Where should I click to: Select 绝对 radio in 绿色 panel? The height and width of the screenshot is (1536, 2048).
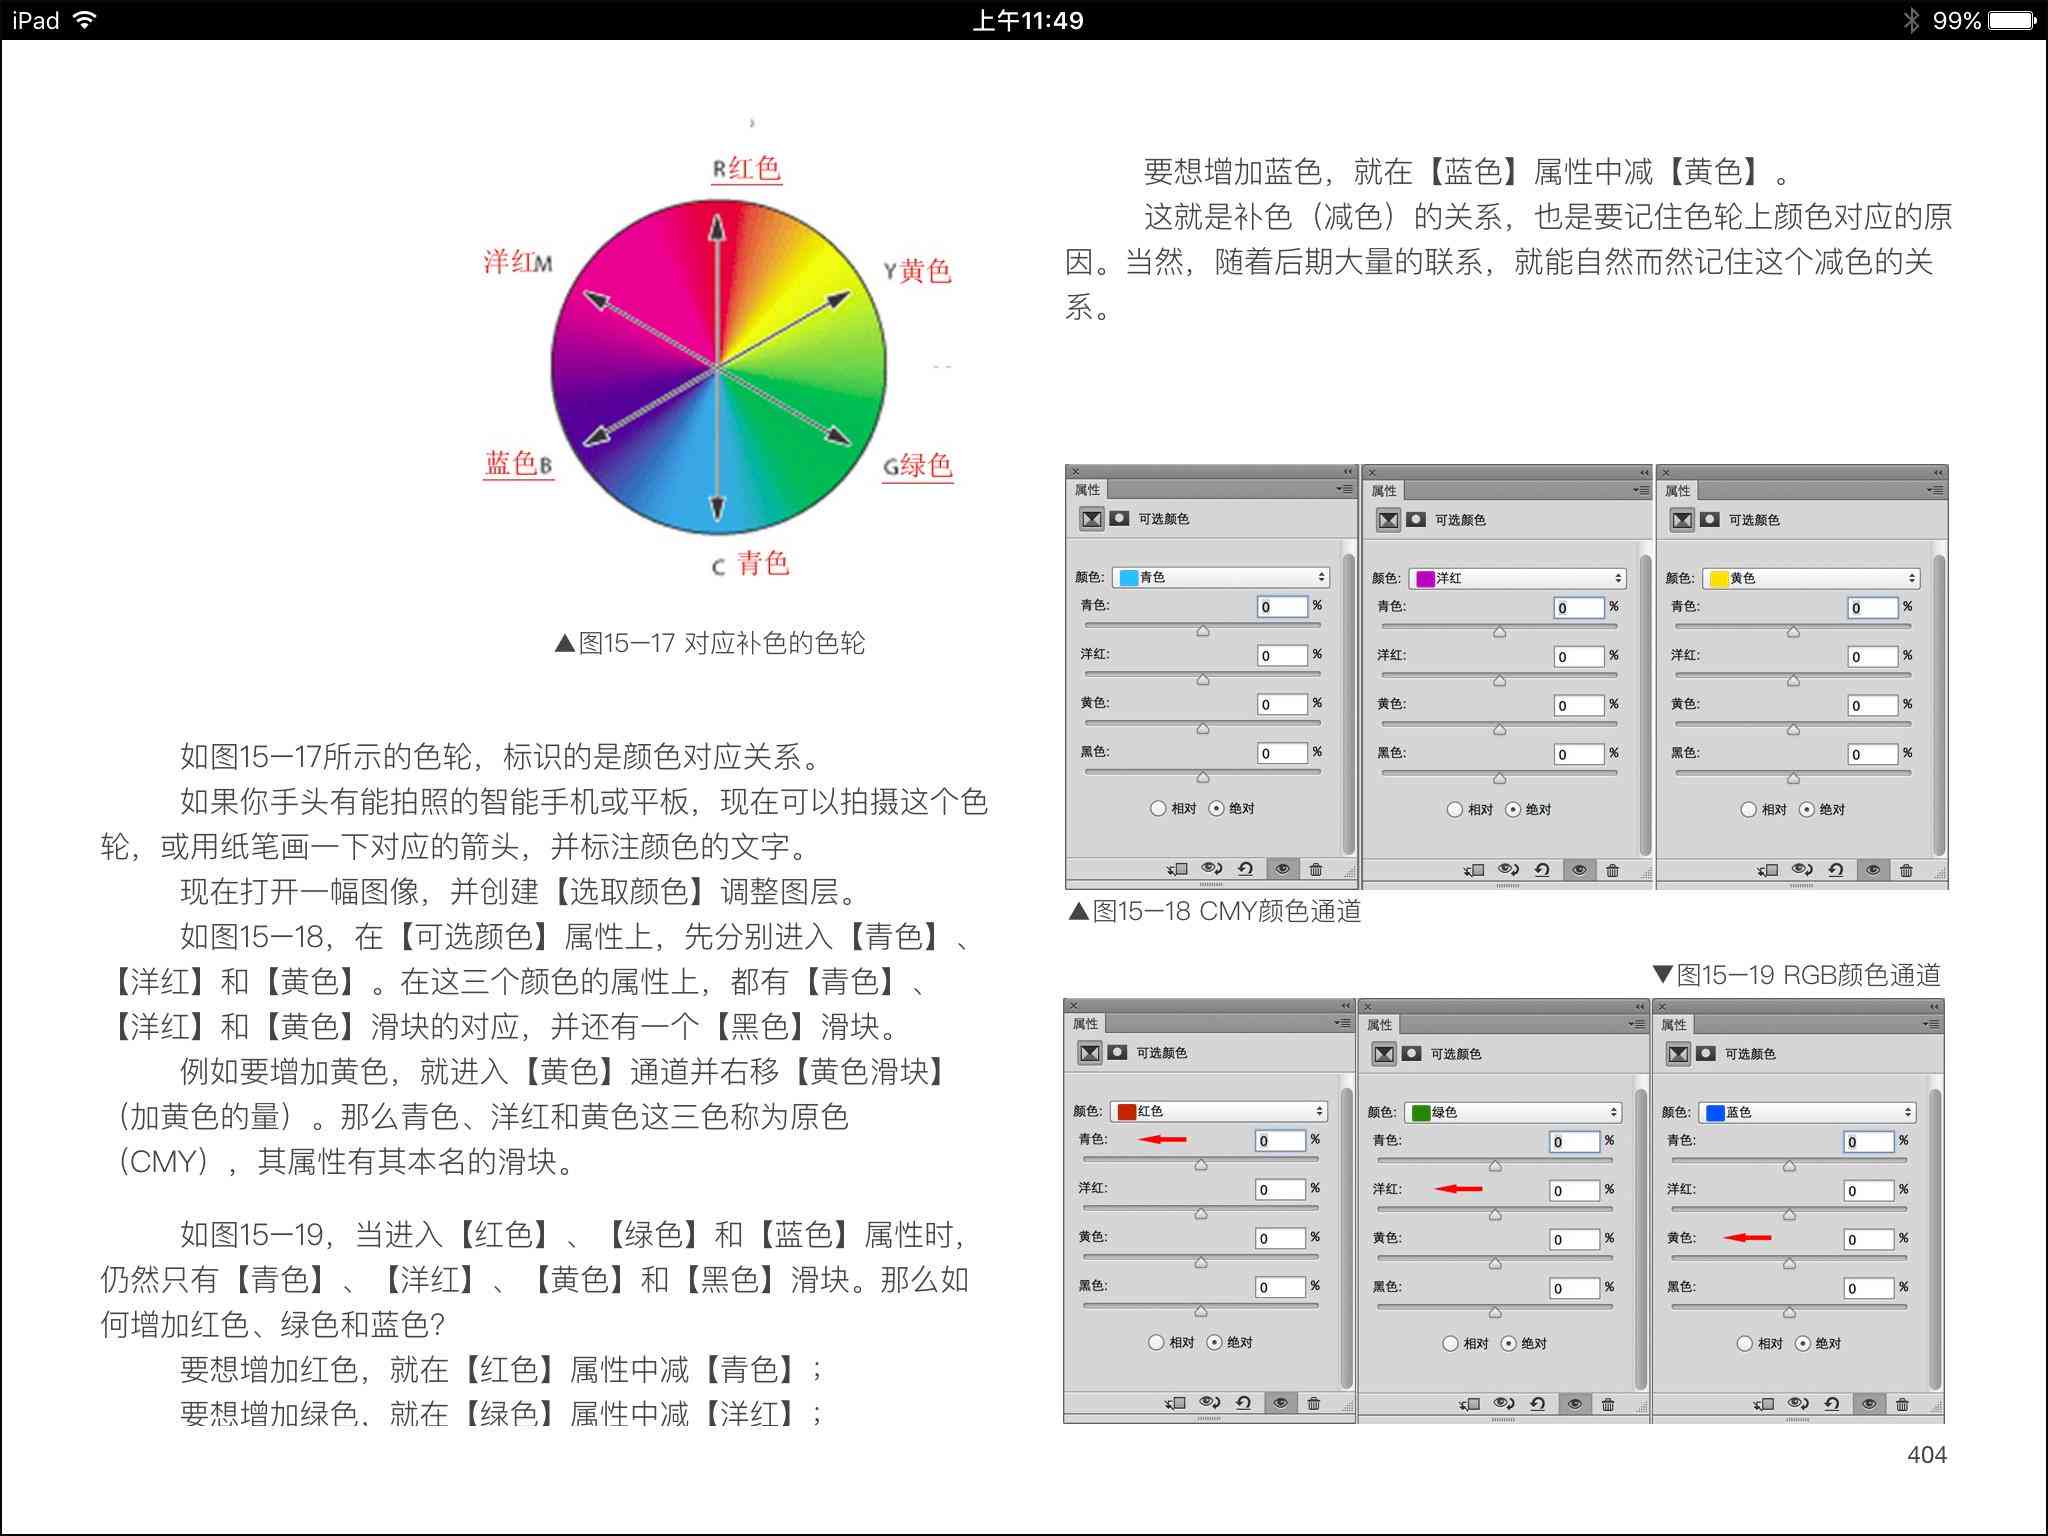click(x=1509, y=1343)
